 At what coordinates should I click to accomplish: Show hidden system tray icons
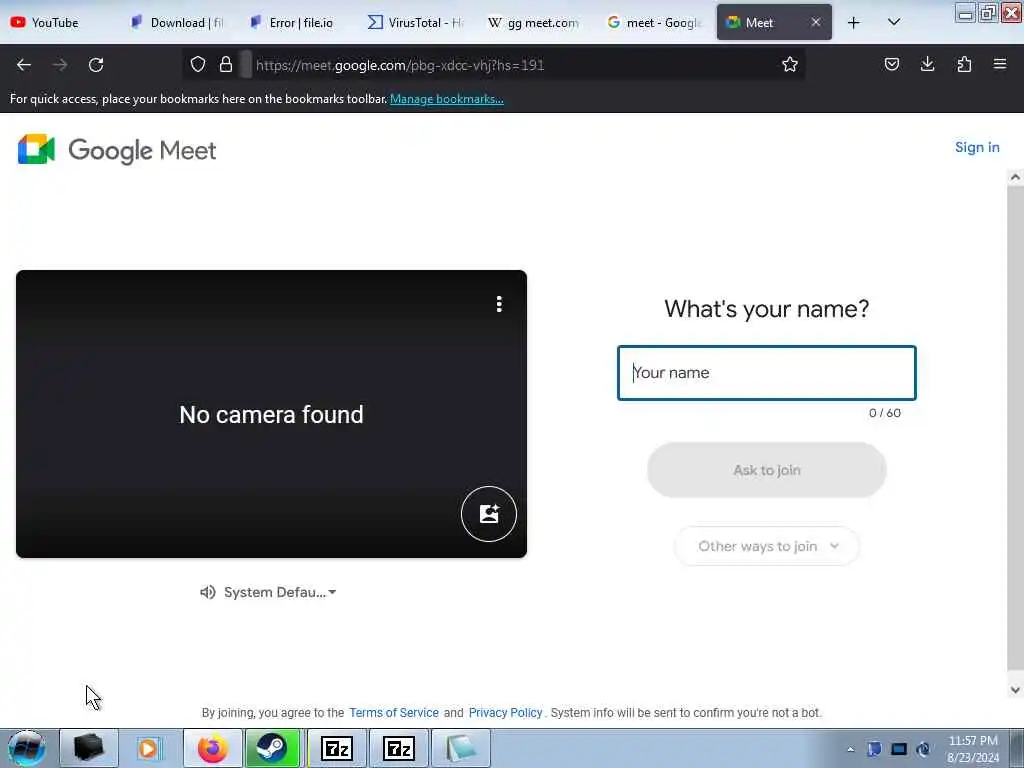click(x=850, y=749)
